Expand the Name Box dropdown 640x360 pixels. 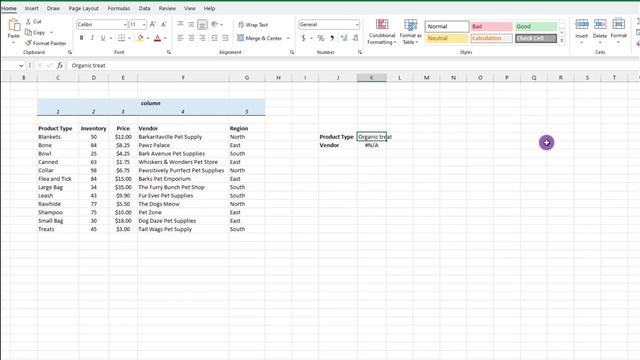click(21, 65)
